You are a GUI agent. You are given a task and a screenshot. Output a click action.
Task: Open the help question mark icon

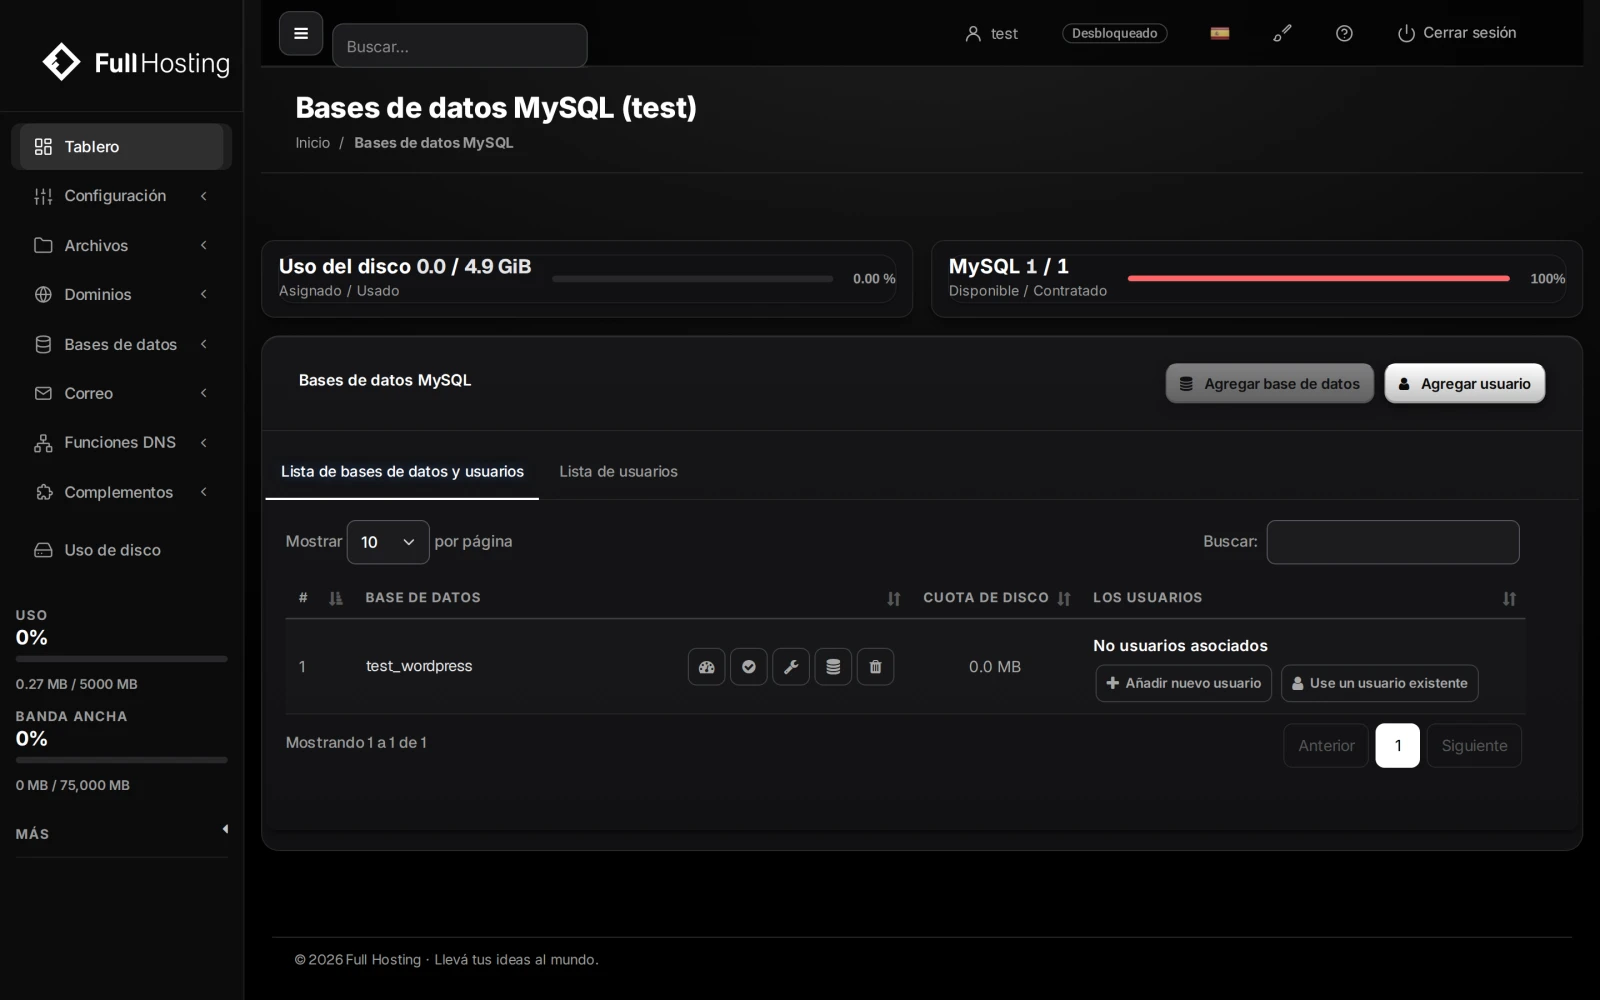(x=1344, y=33)
